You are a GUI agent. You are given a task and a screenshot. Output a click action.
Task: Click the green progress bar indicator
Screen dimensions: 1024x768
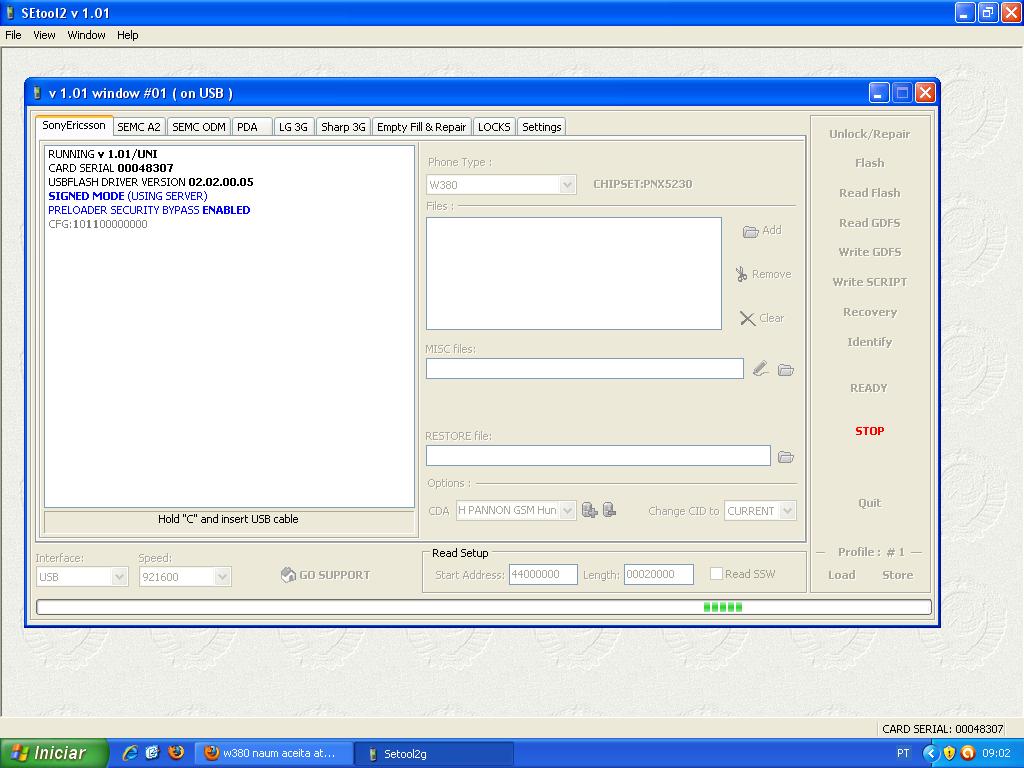pos(722,607)
